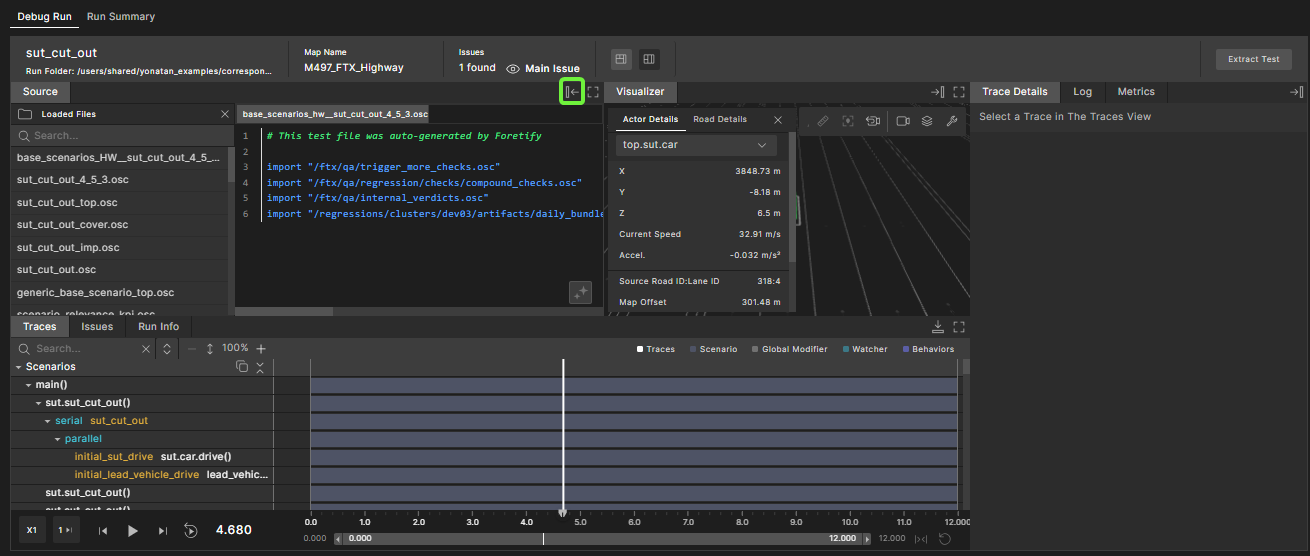Open the camera view icon in Visualizer
The width and height of the screenshot is (1310, 556).
tap(903, 121)
